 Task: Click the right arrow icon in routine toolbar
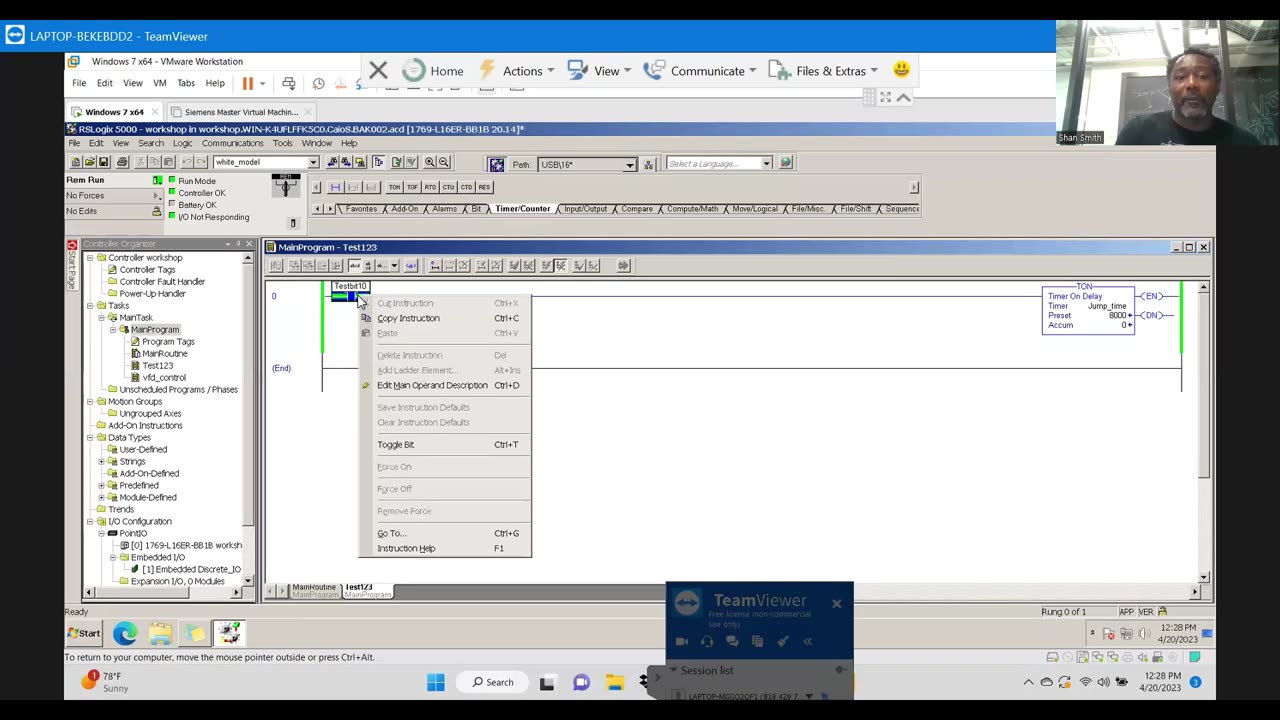click(x=623, y=265)
